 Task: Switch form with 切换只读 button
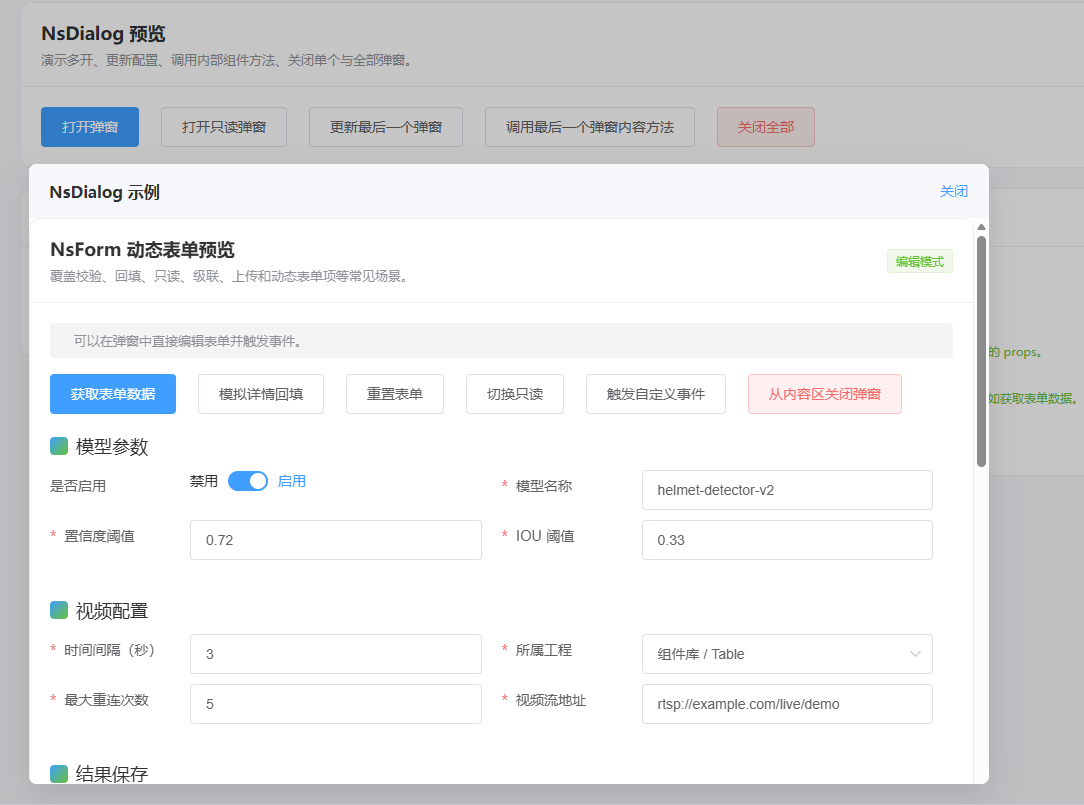pyautogui.click(x=515, y=394)
